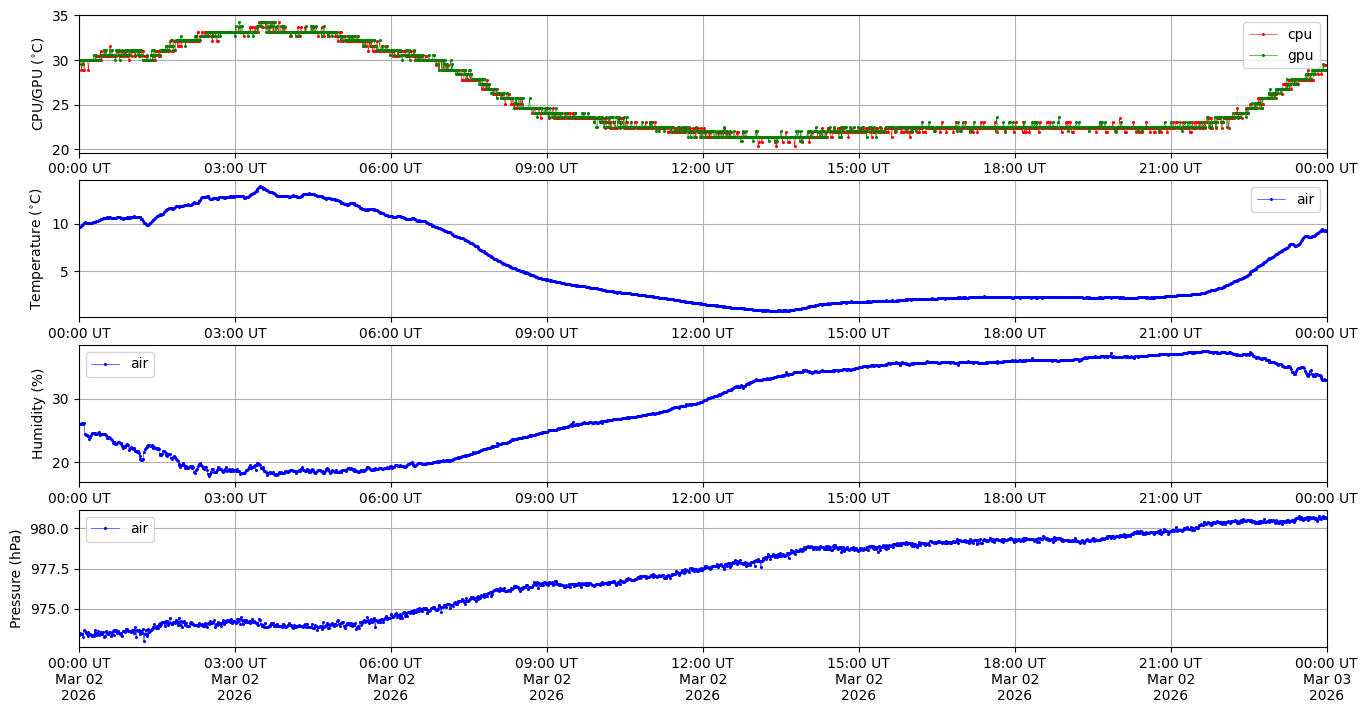Click the 35 tick on the CPU/GPU axis
This screenshot has width=1367, height=713.
[59, 16]
